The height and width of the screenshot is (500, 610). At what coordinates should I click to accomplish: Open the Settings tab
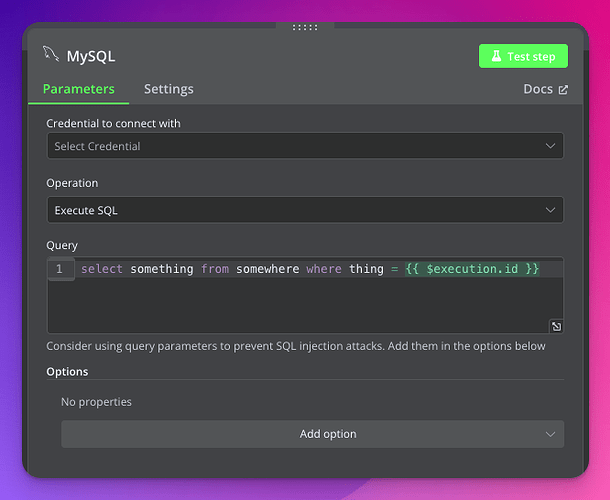coord(169,89)
